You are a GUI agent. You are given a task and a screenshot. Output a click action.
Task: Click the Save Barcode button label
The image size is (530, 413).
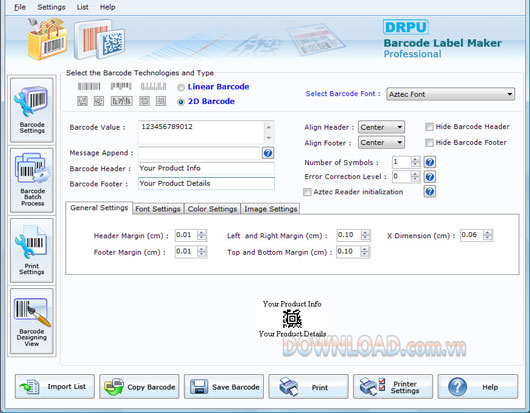pyautogui.click(x=236, y=387)
